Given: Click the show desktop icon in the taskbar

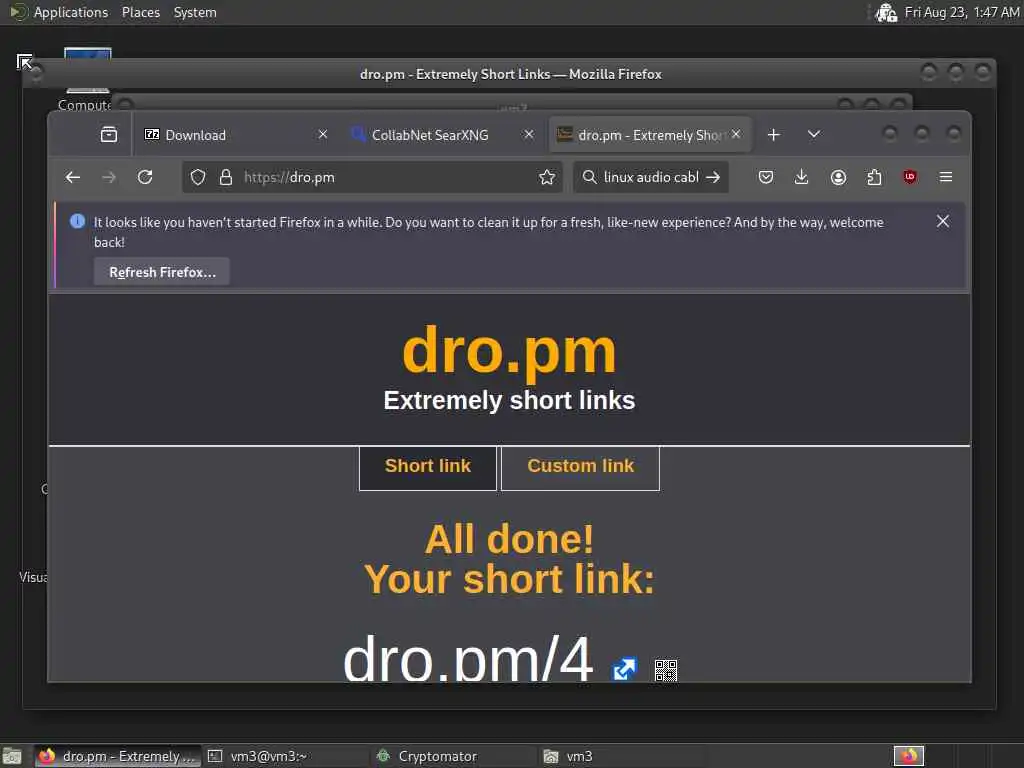Looking at the screenshot, I should pyautogui.click(x=12, y=756).
